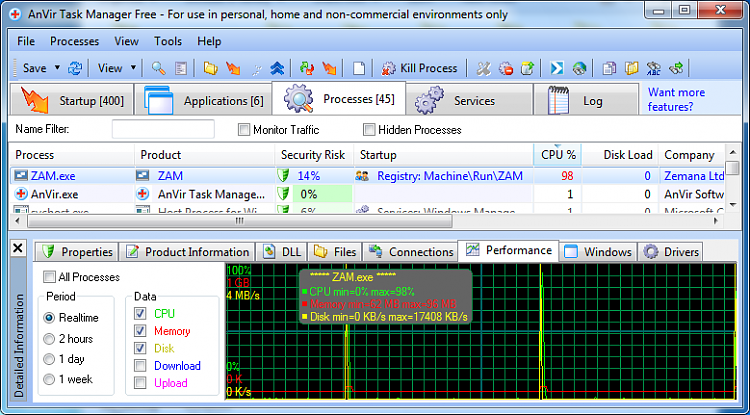Open the View dropdown arrow
Screen dimensions: 750x415
click(133, 68)
